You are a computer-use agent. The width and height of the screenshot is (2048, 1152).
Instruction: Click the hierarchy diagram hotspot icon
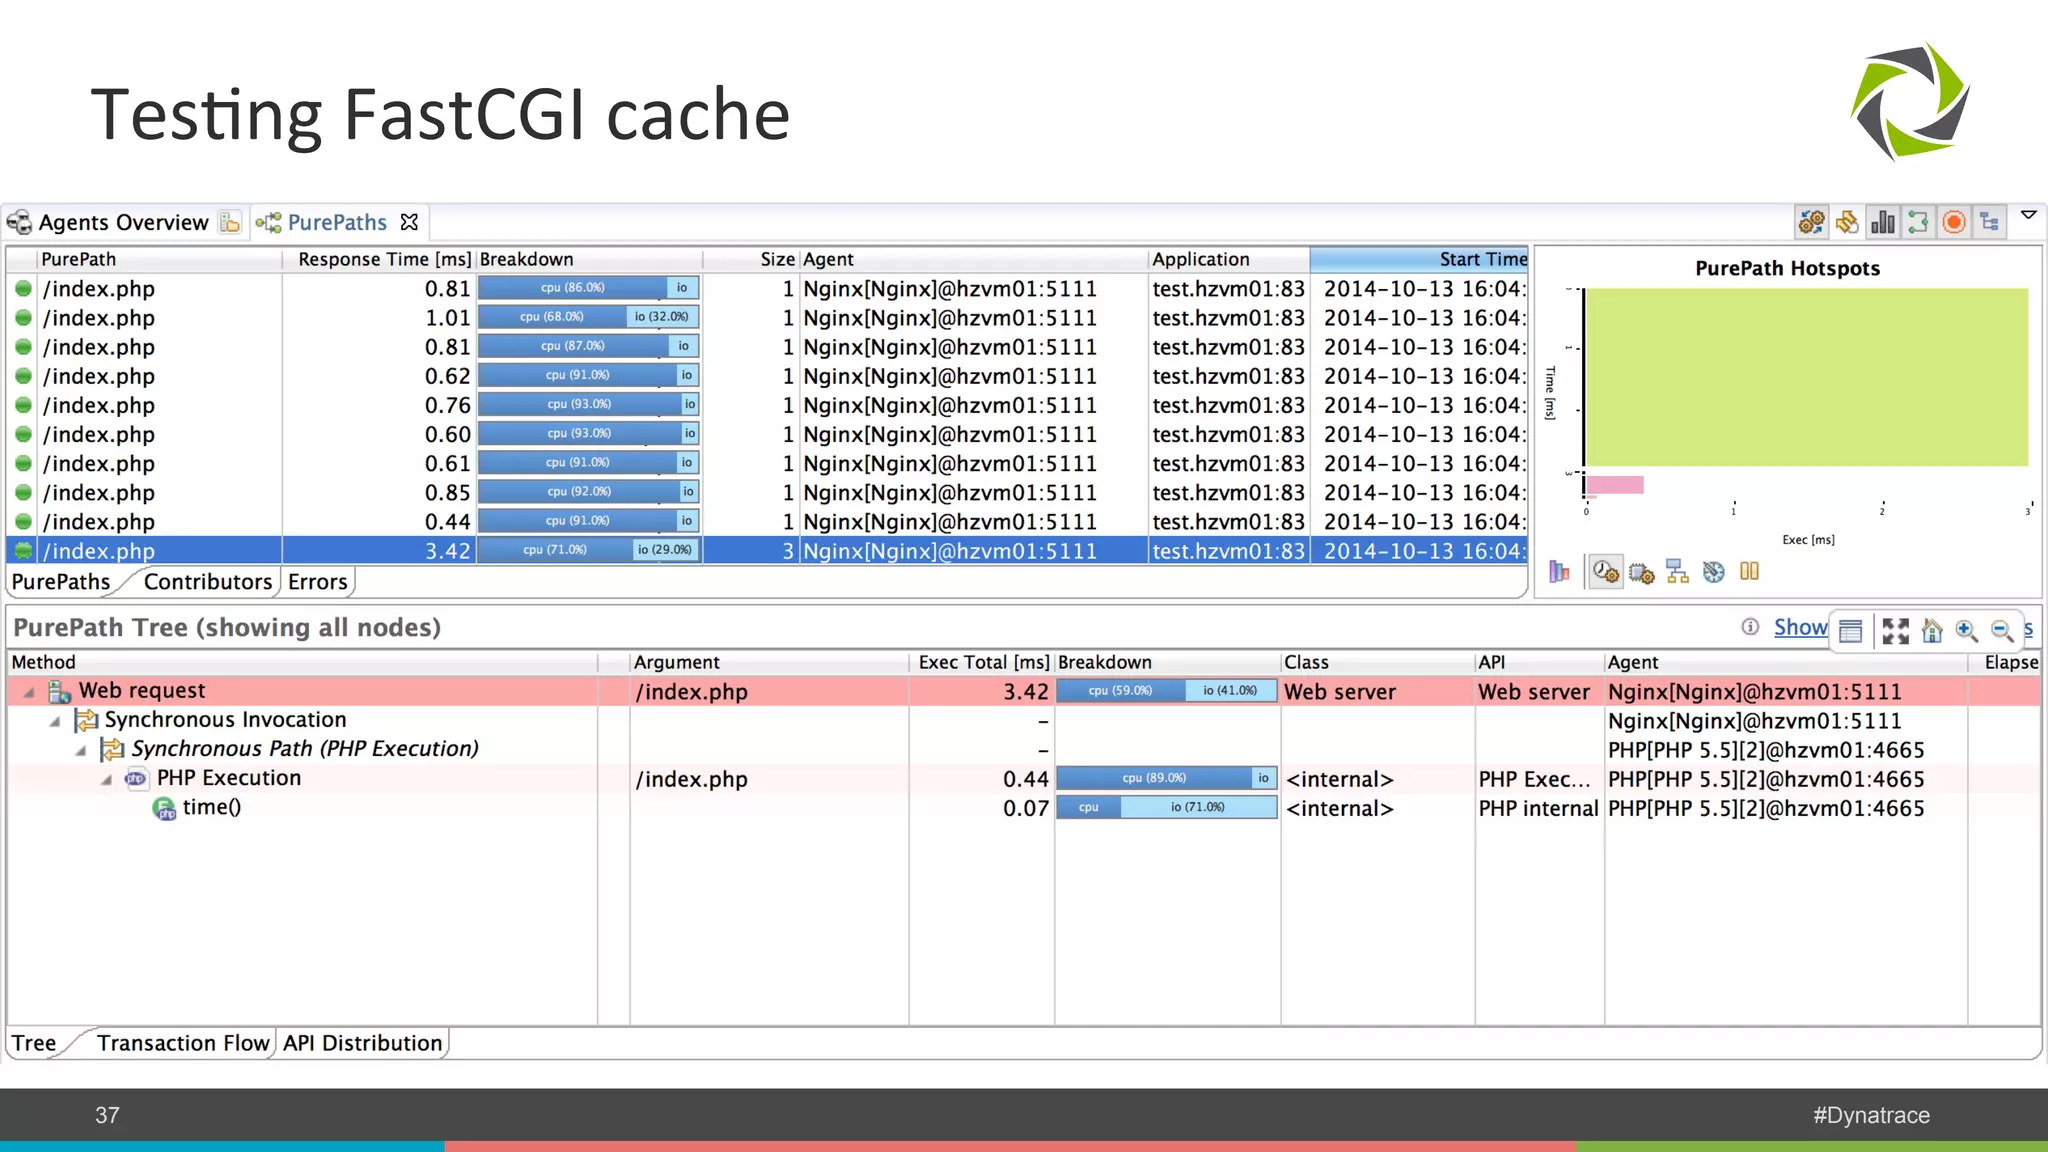(x=1678, y=572)
